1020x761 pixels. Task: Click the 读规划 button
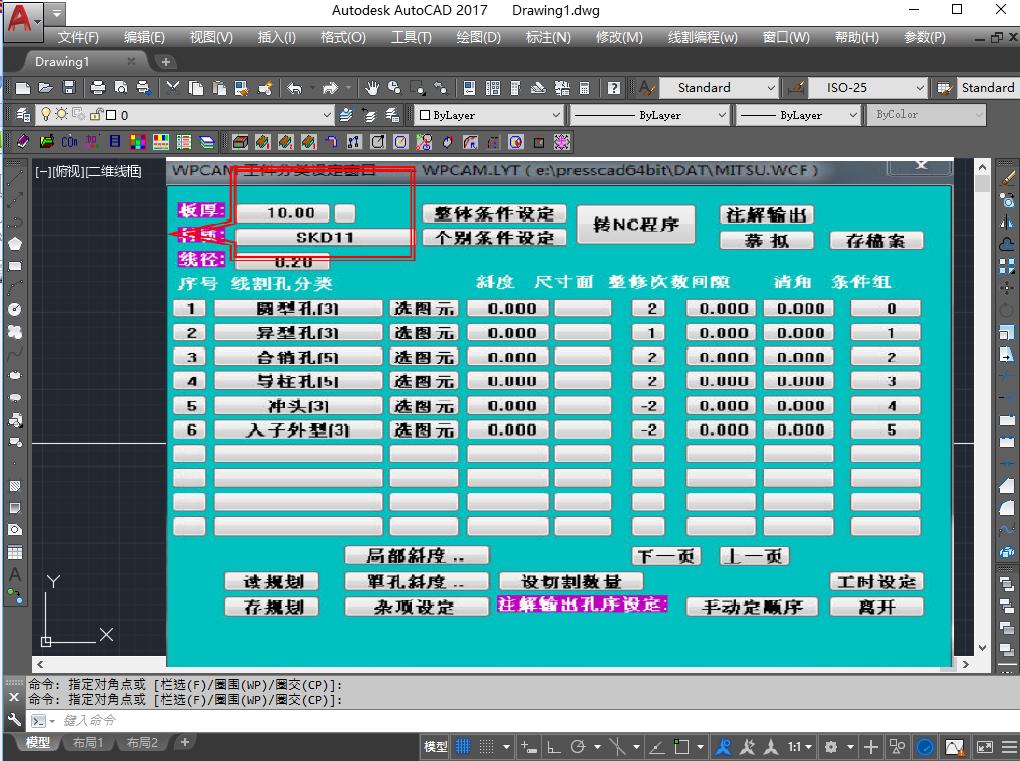pyautogui.click(x=273, y=581)
